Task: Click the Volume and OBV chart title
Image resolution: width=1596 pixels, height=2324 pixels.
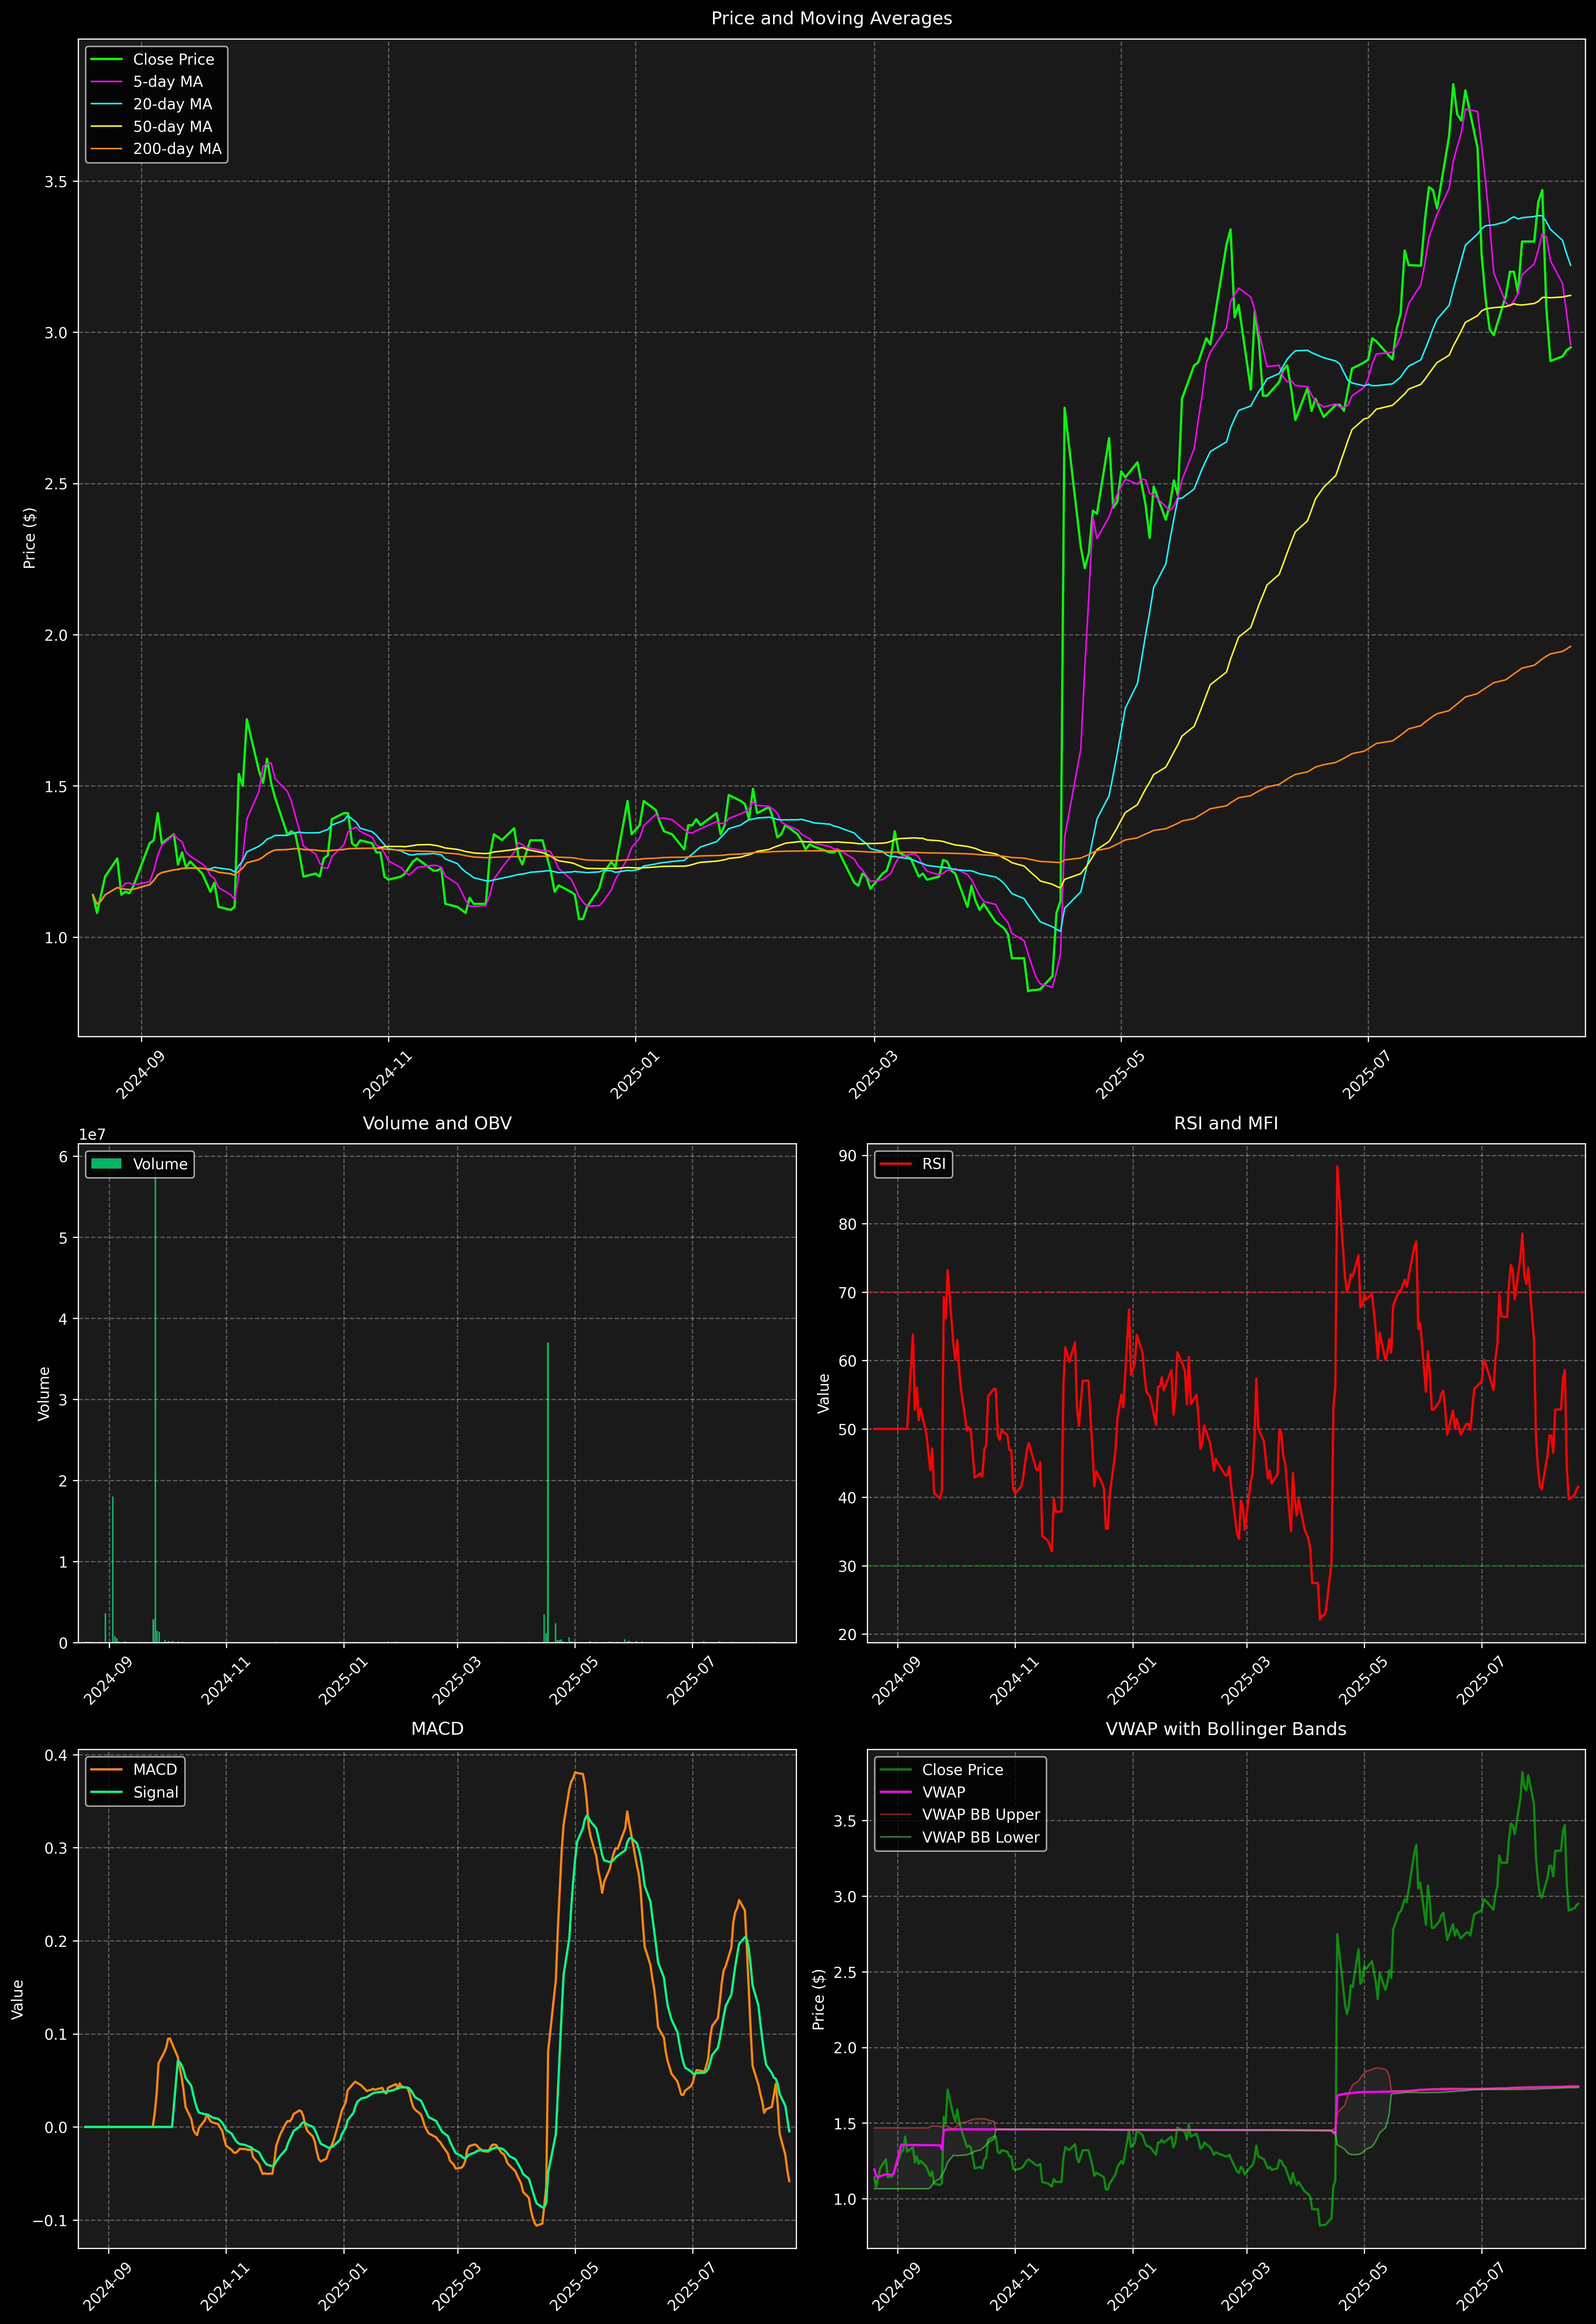Action: click(x=437, y=1123)
